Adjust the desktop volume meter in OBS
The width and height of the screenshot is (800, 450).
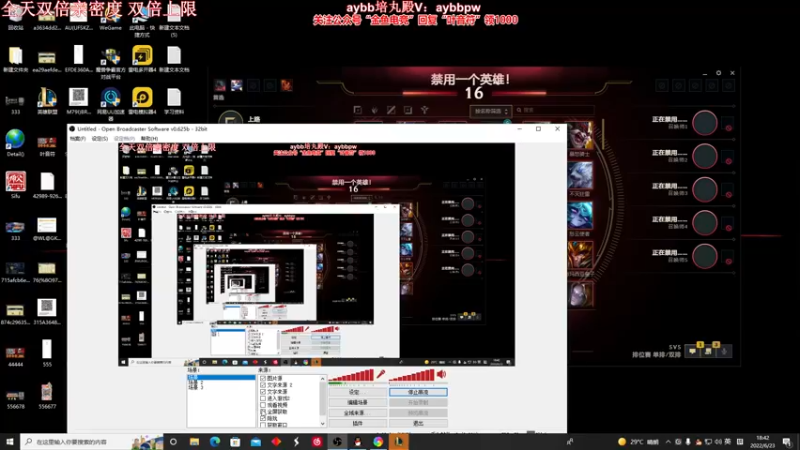click(x=412, y=376)
